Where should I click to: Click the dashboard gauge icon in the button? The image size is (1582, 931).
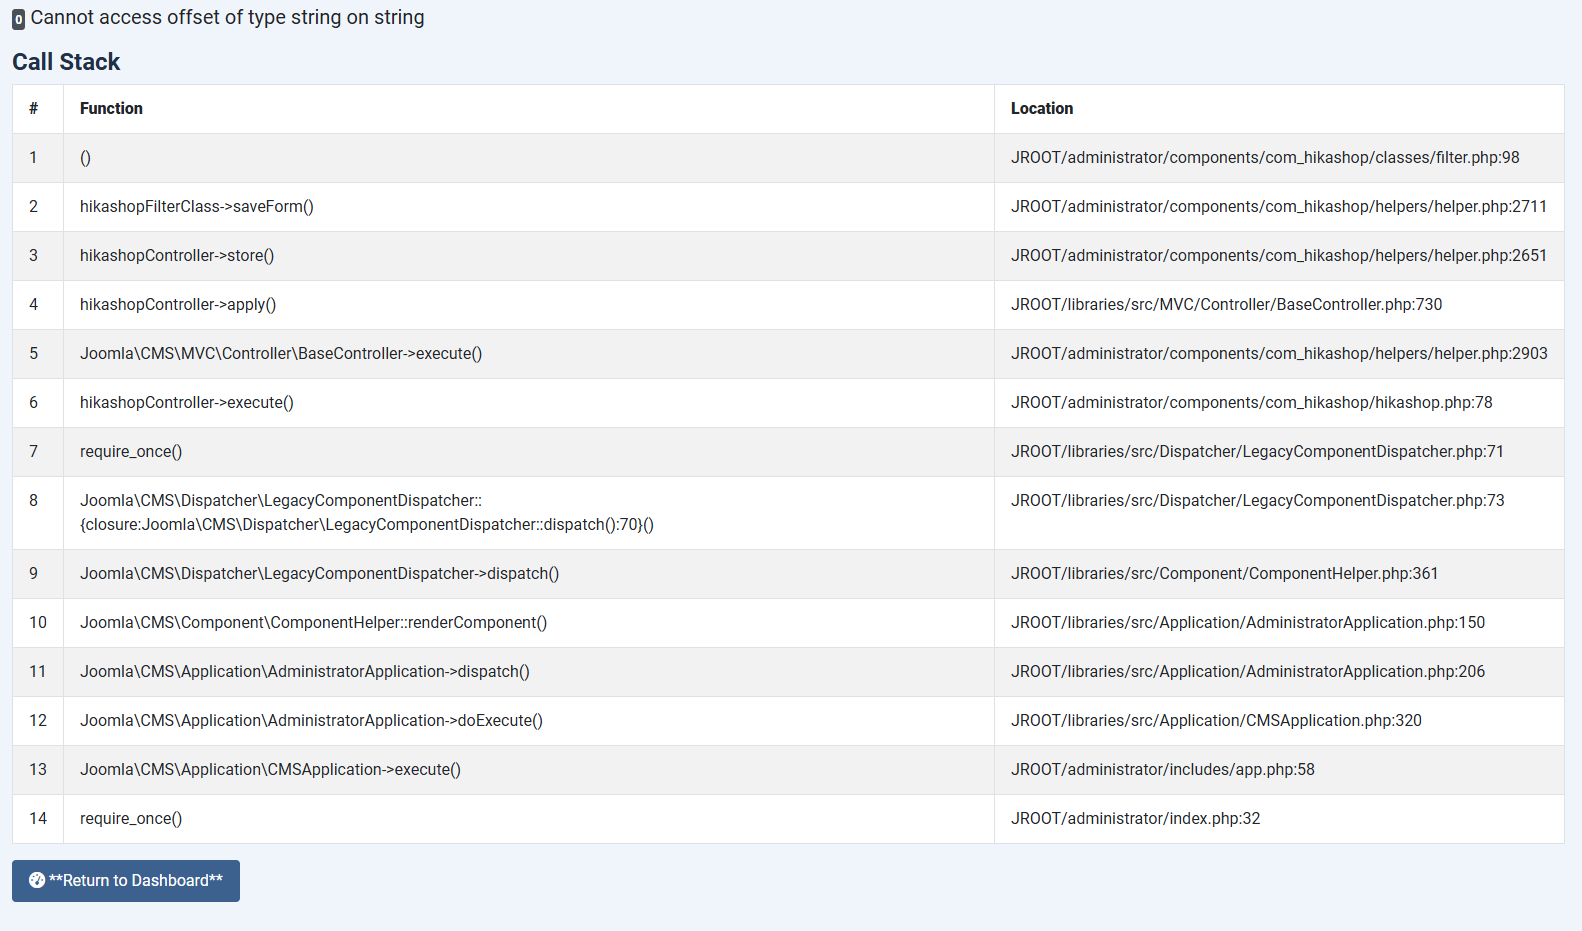[x=37, y=880]
